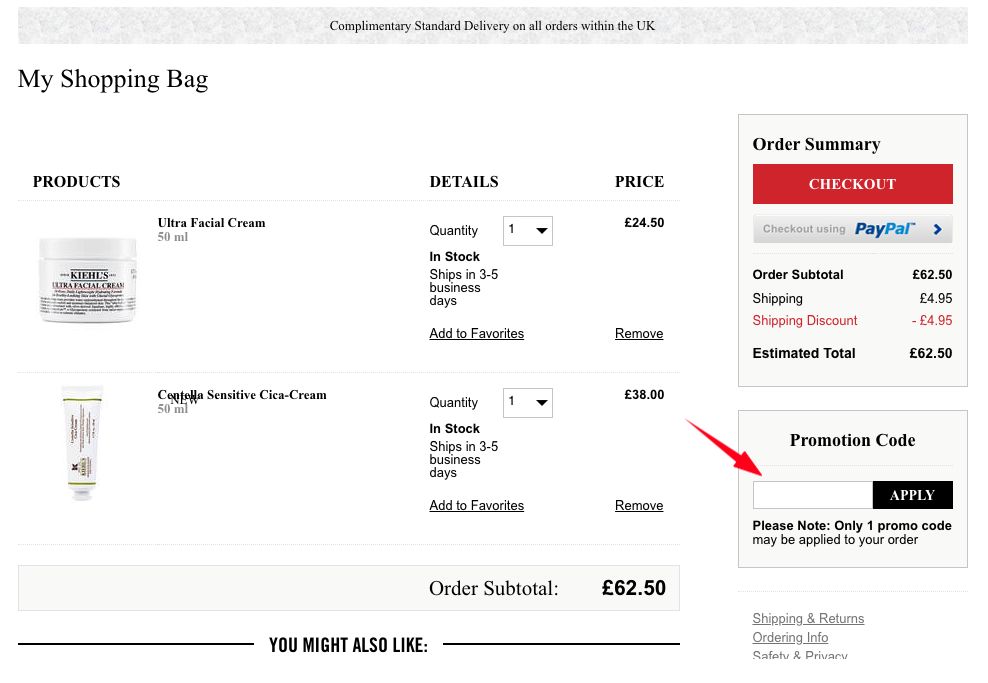Add Centella Cica-Cream to Favorites
988x683 pixels.
(x=476, y=506)
